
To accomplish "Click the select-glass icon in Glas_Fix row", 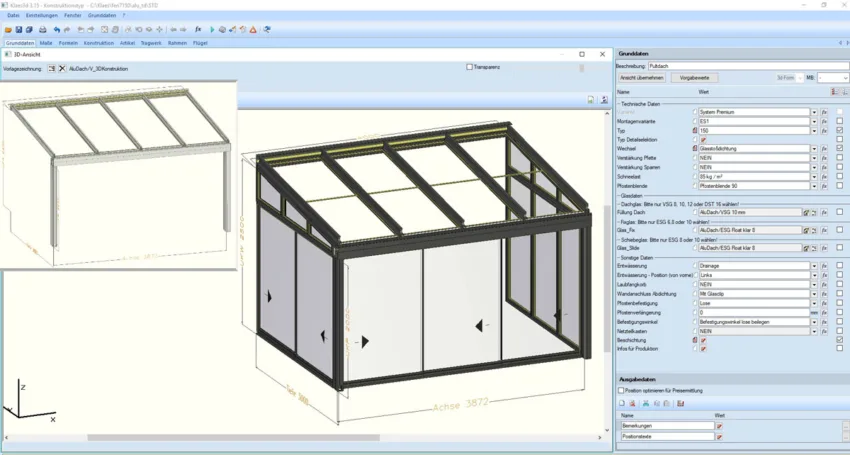I will pos(806,230).
